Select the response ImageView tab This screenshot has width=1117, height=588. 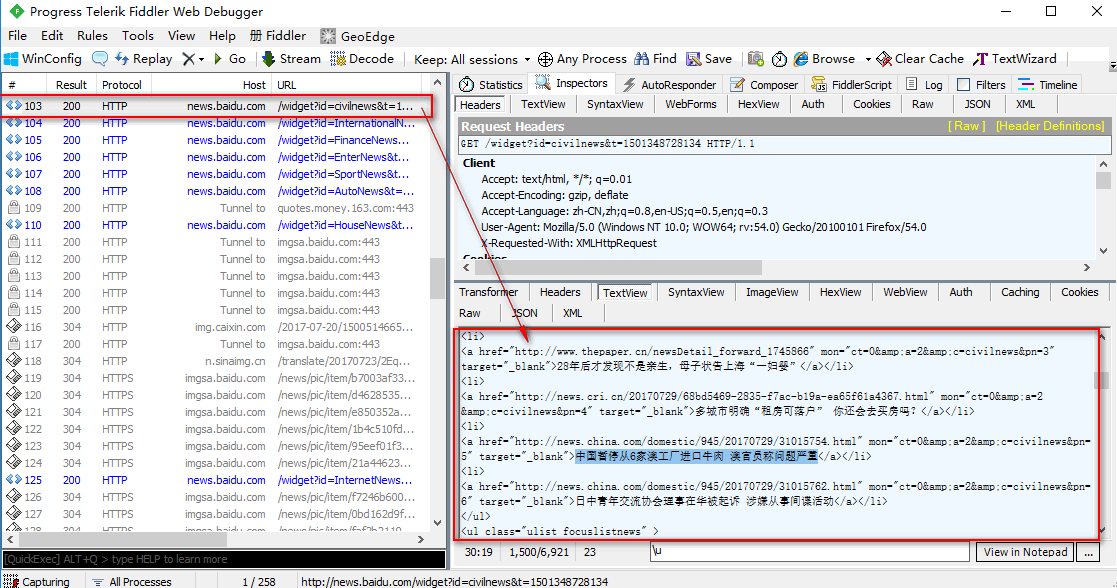(x=771, y=292)
